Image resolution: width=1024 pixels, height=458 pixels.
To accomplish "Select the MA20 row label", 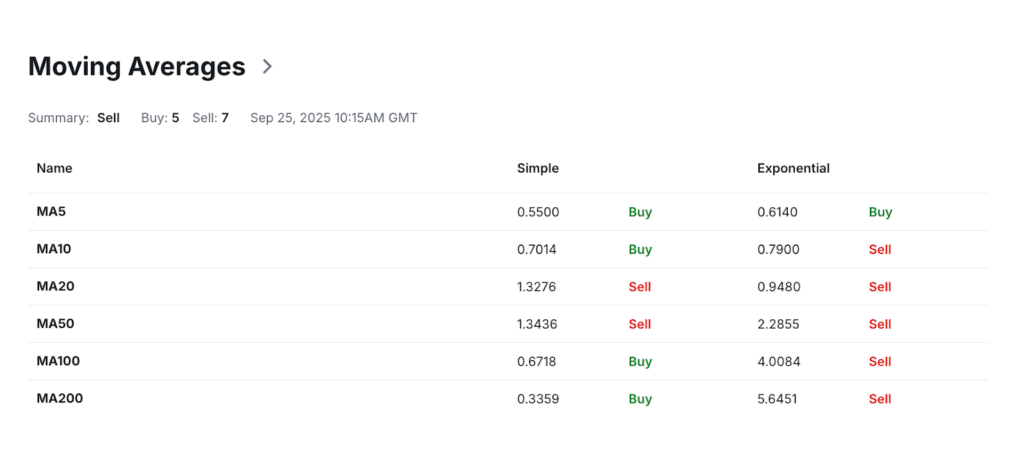I will point(56,286).
